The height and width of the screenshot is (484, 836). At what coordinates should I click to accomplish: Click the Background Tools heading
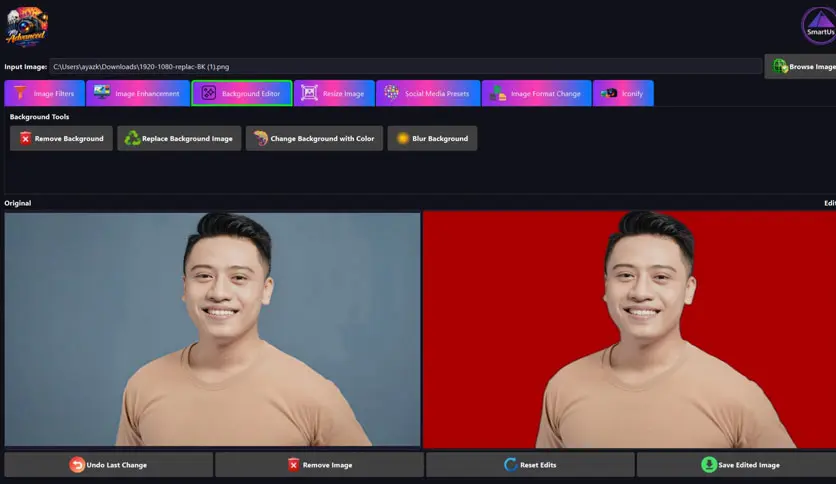click(x=39, y=117)
